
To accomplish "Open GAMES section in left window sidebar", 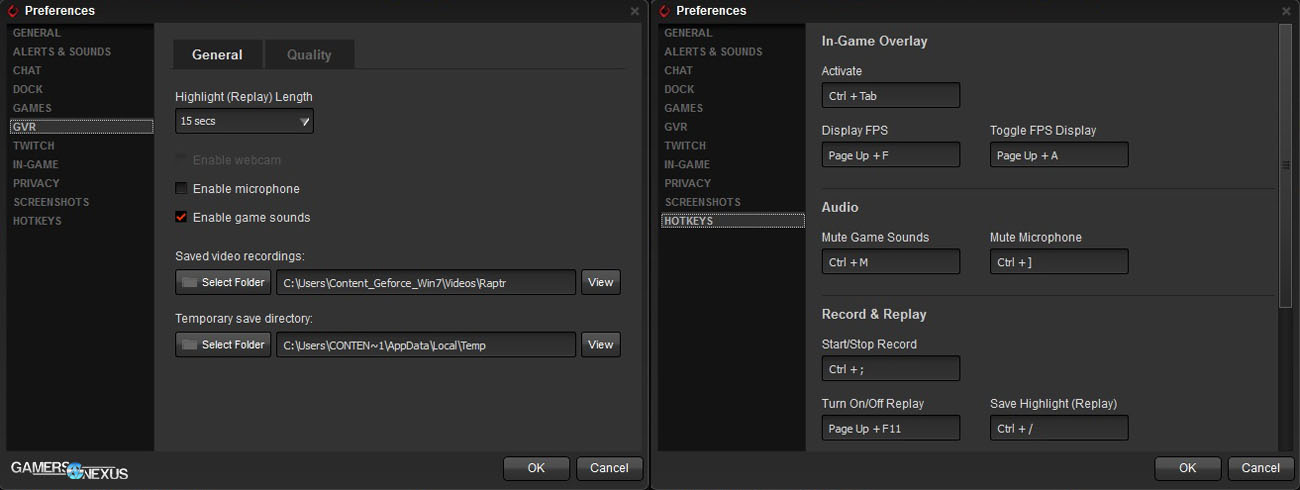I will point(32,108).
